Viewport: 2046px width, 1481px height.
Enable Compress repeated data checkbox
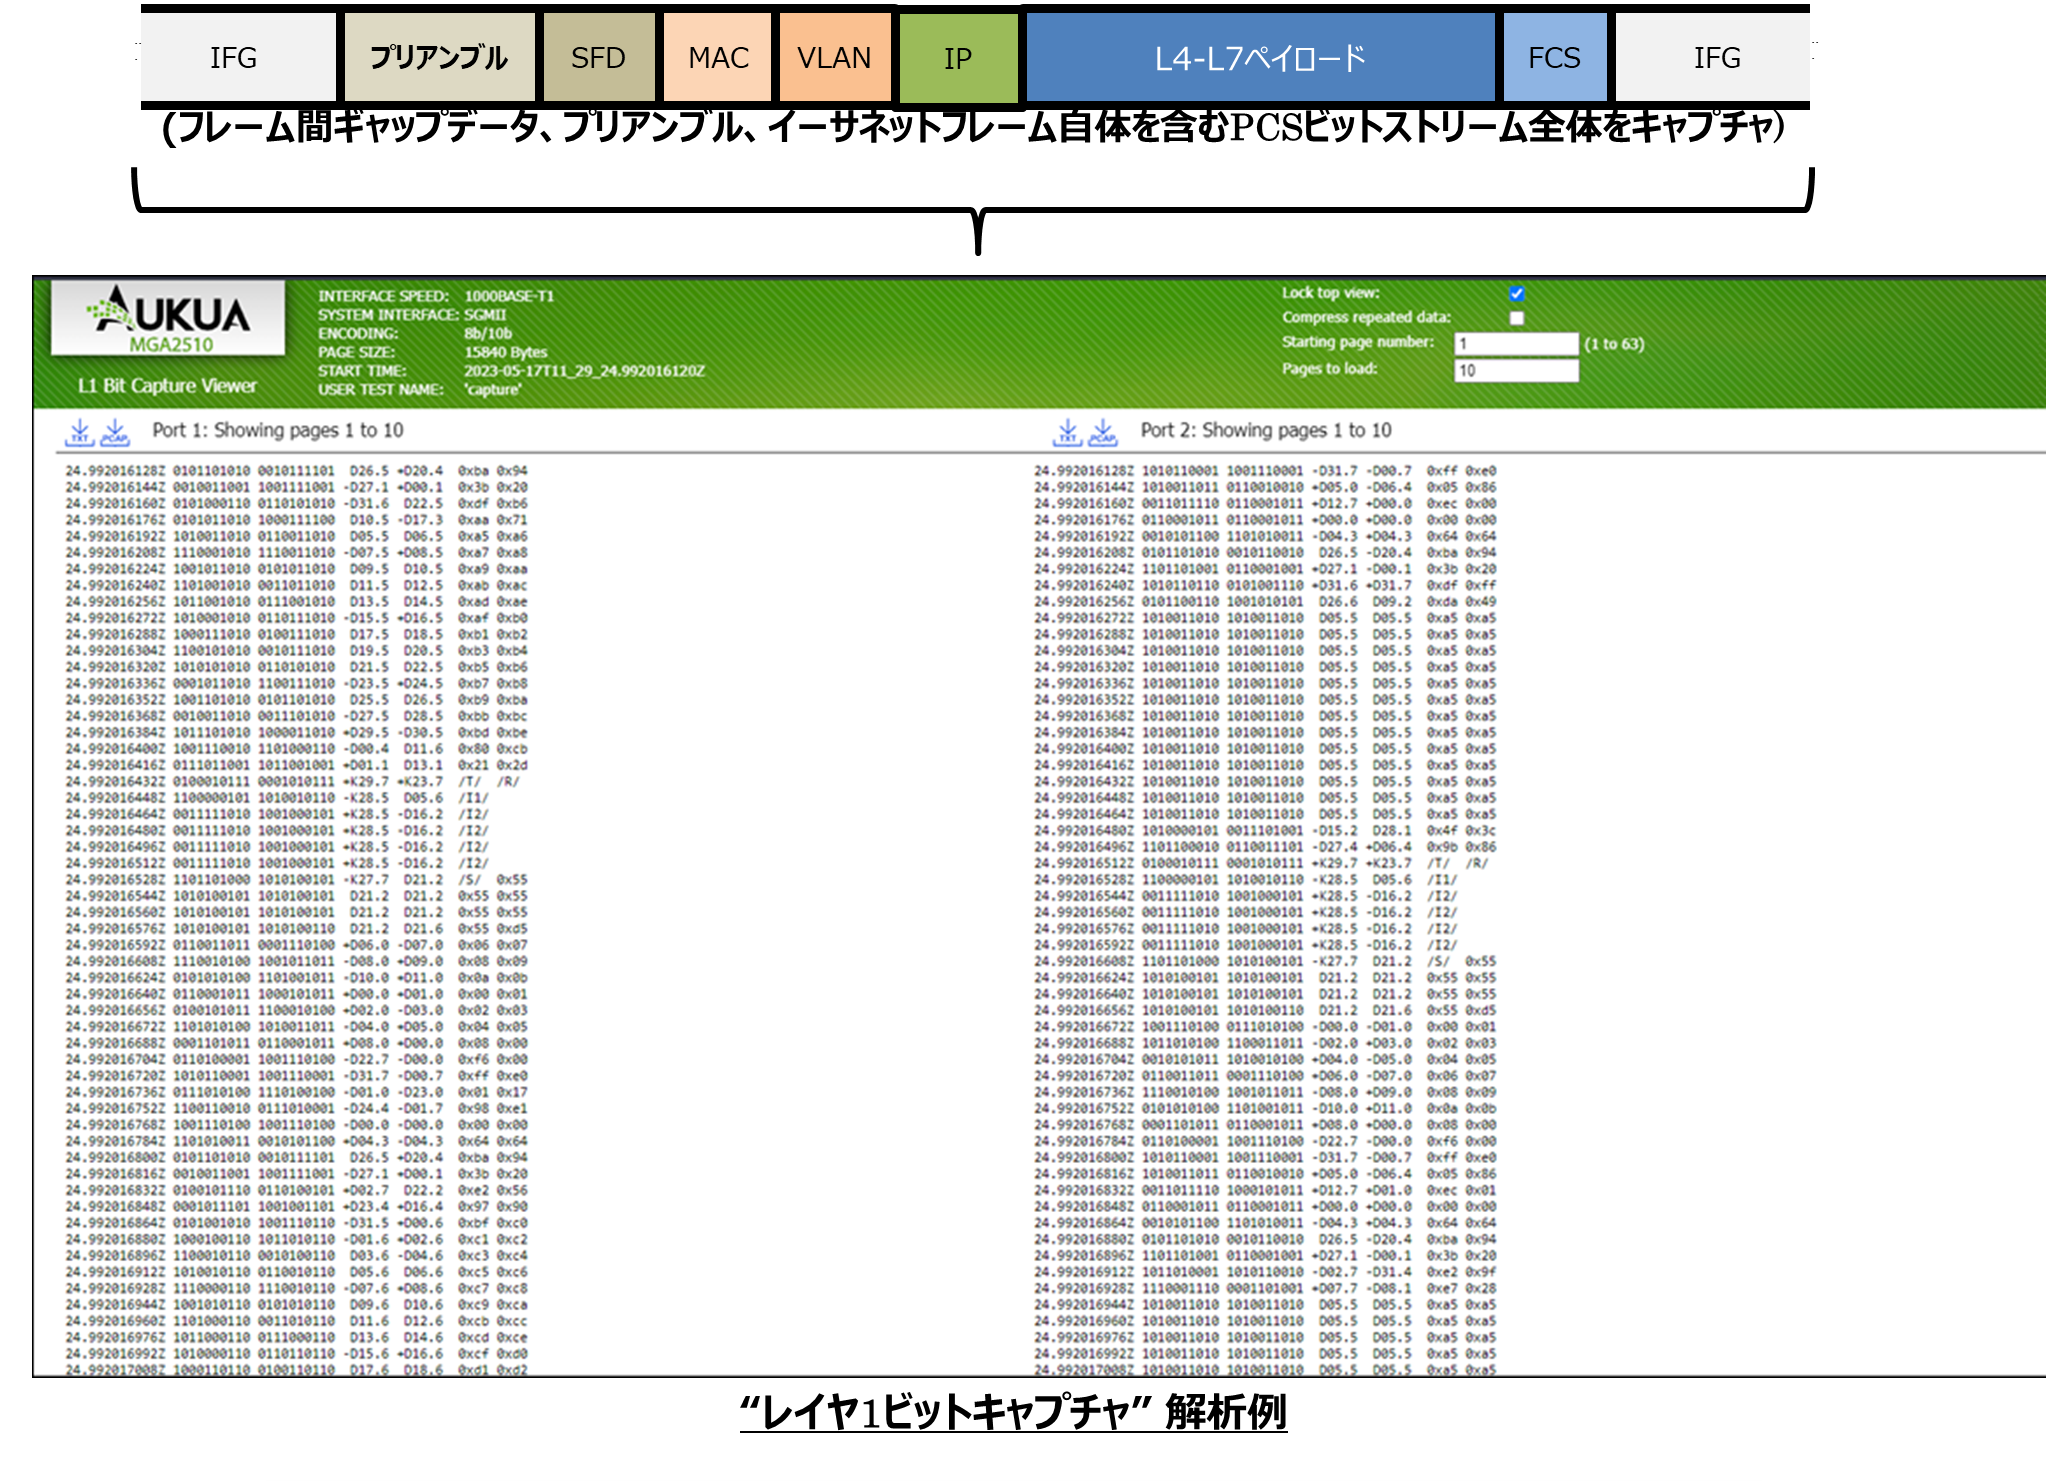(x=1516, y=318)
